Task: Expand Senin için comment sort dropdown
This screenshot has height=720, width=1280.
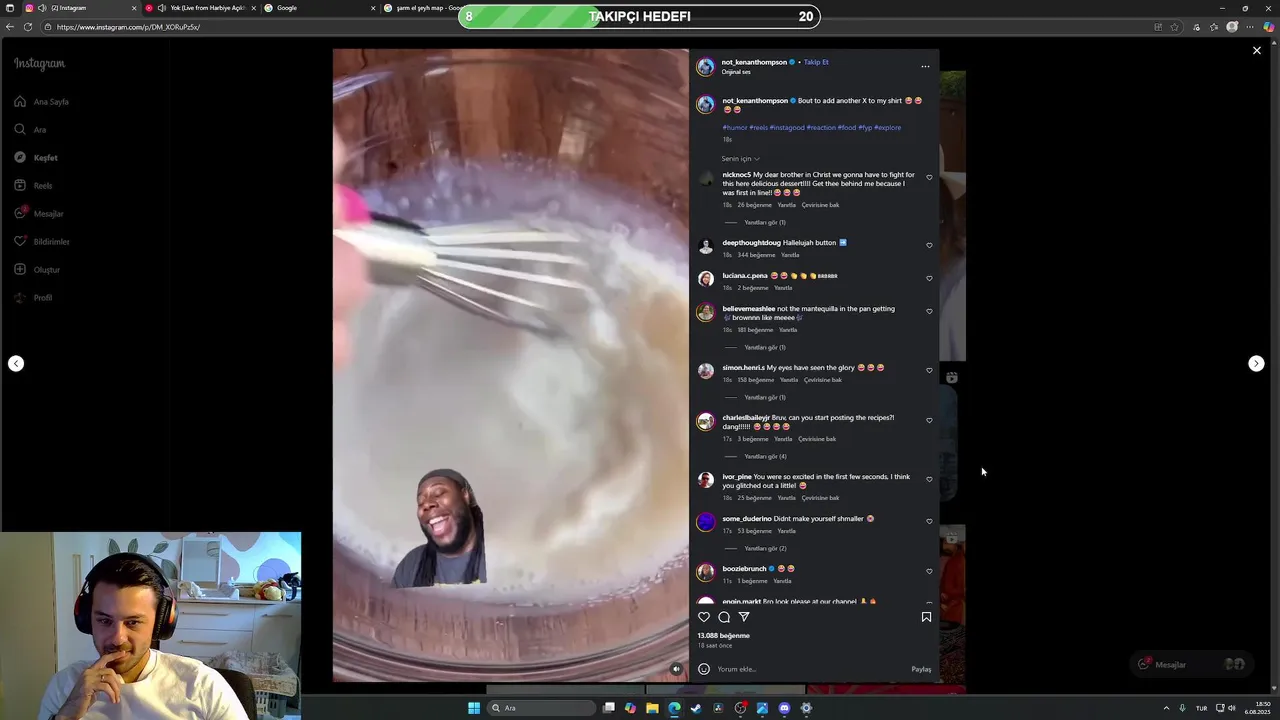Action: pos(740,158)
